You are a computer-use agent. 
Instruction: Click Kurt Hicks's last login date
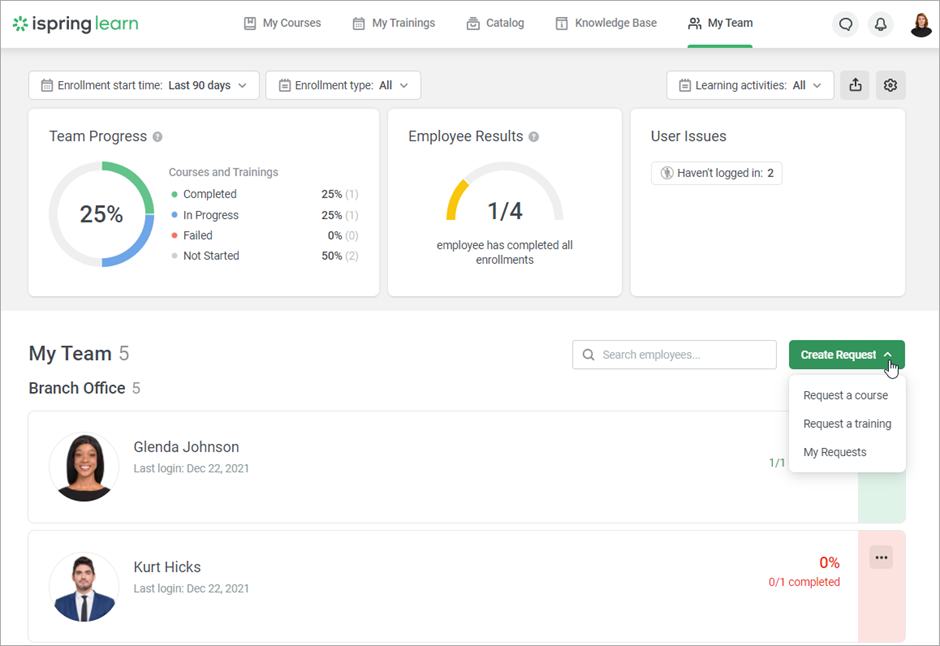click(191, 588)
